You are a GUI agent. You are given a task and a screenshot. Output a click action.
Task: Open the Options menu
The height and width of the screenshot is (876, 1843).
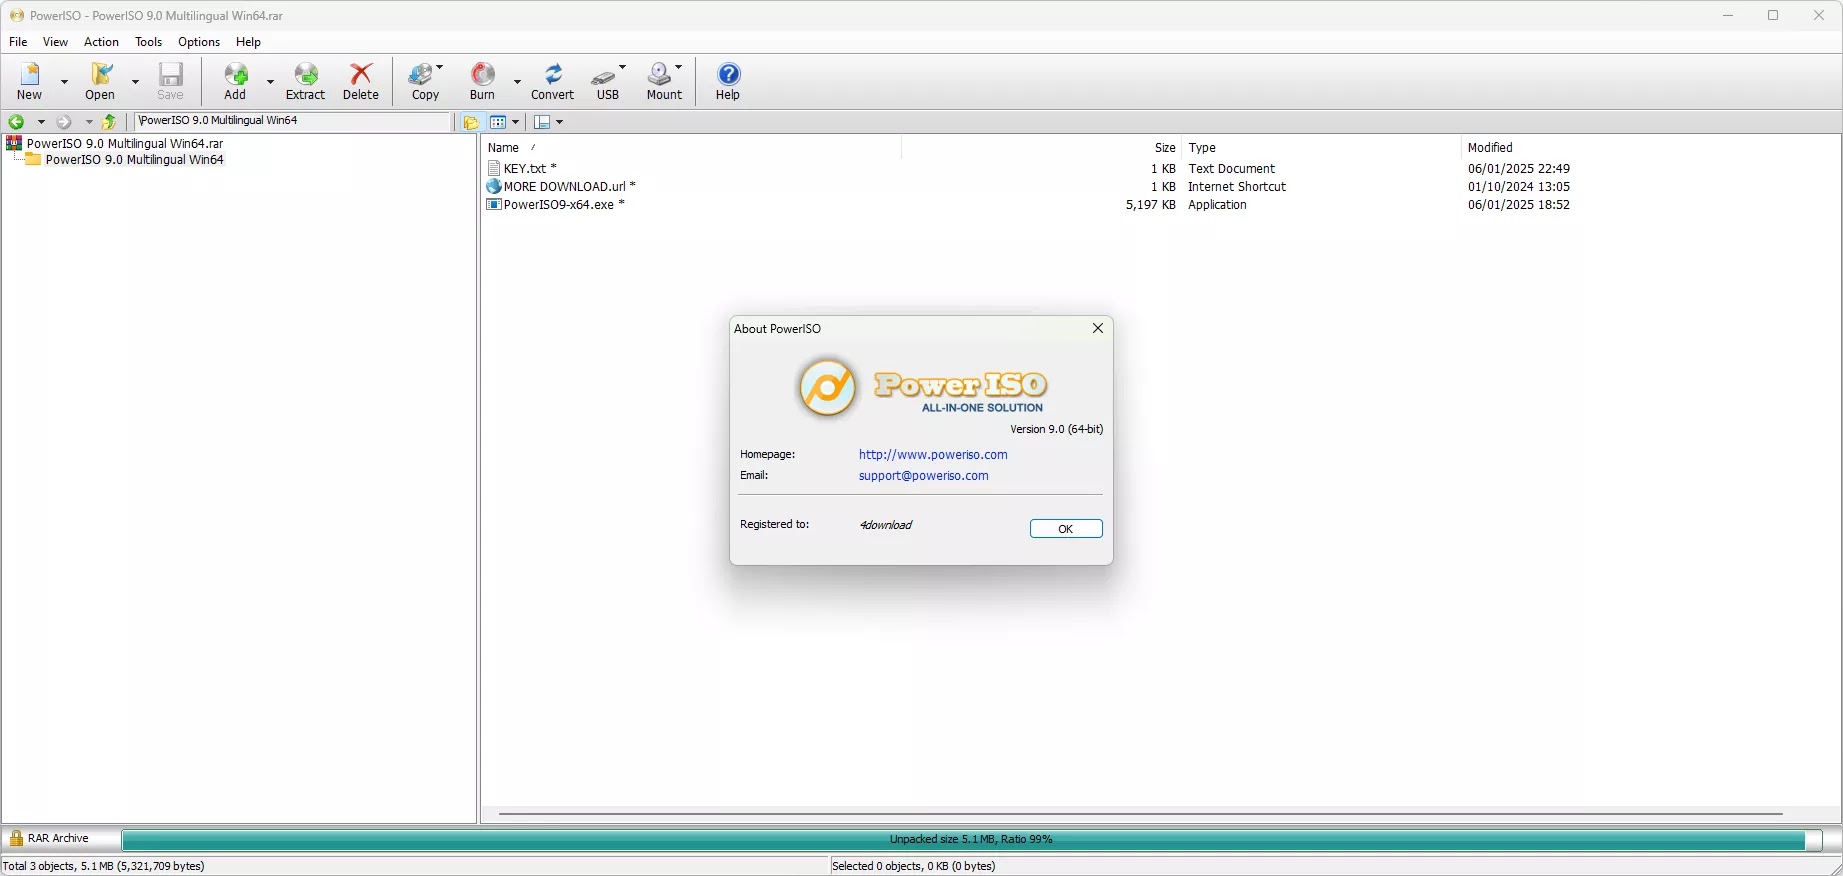click(x=199, y=42)
